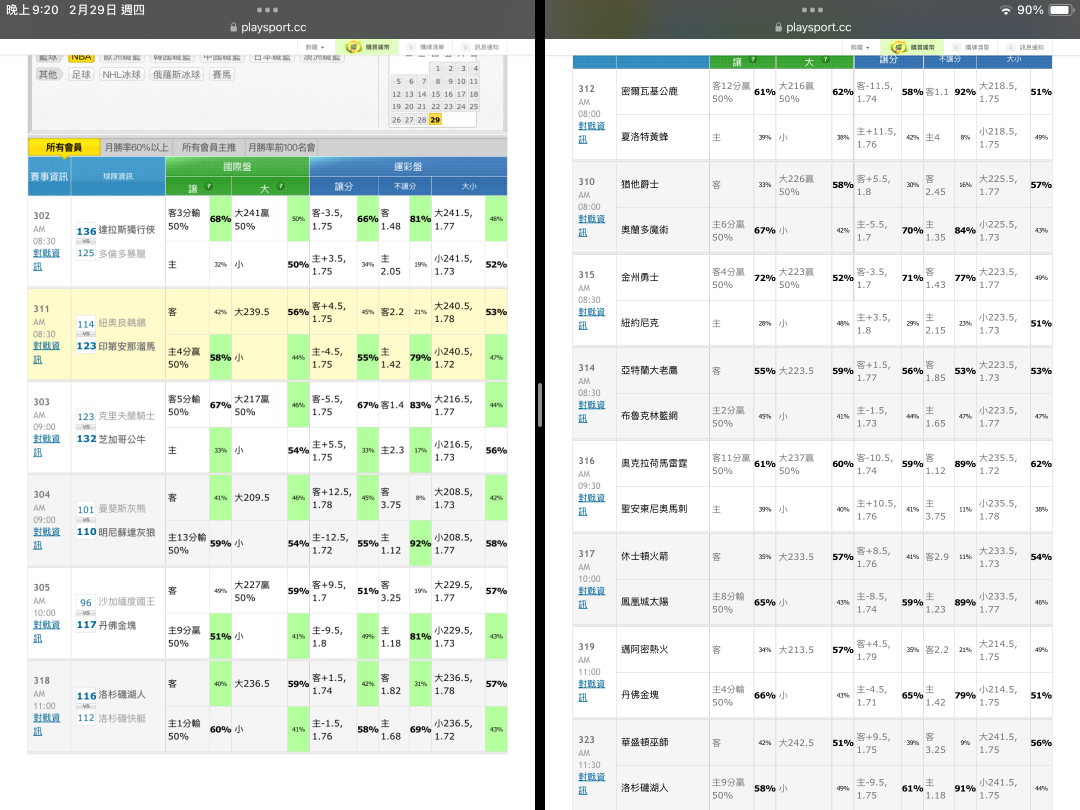Screen dimensions: 1080x810
Task: Open 對戰資訊 link for game 302
Action: (x=46, y=260)
